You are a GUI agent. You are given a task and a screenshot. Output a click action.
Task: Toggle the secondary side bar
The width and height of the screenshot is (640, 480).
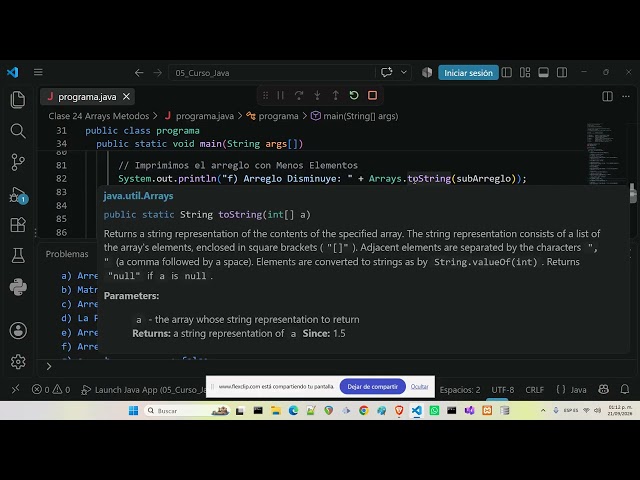562,72
